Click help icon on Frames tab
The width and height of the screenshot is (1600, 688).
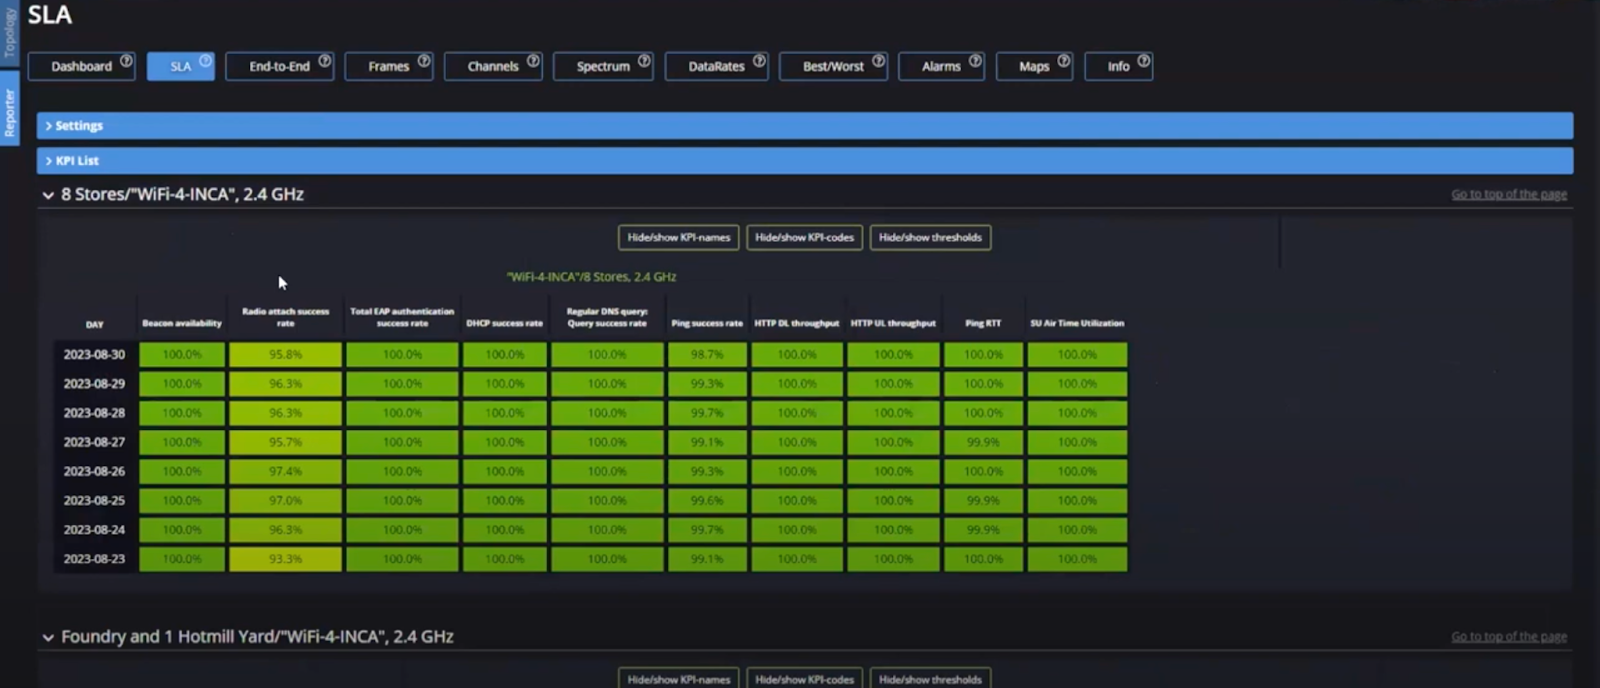(424, 61)
